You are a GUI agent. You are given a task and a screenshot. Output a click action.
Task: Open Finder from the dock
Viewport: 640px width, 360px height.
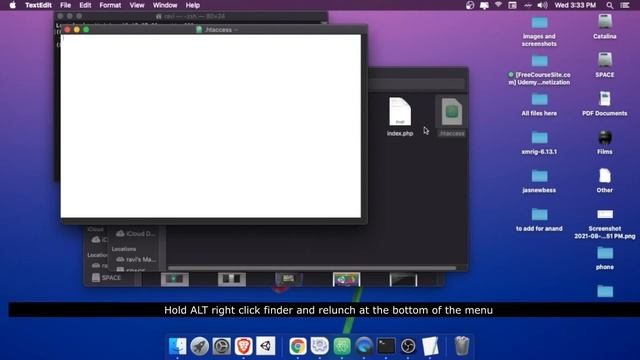[178, 346]
